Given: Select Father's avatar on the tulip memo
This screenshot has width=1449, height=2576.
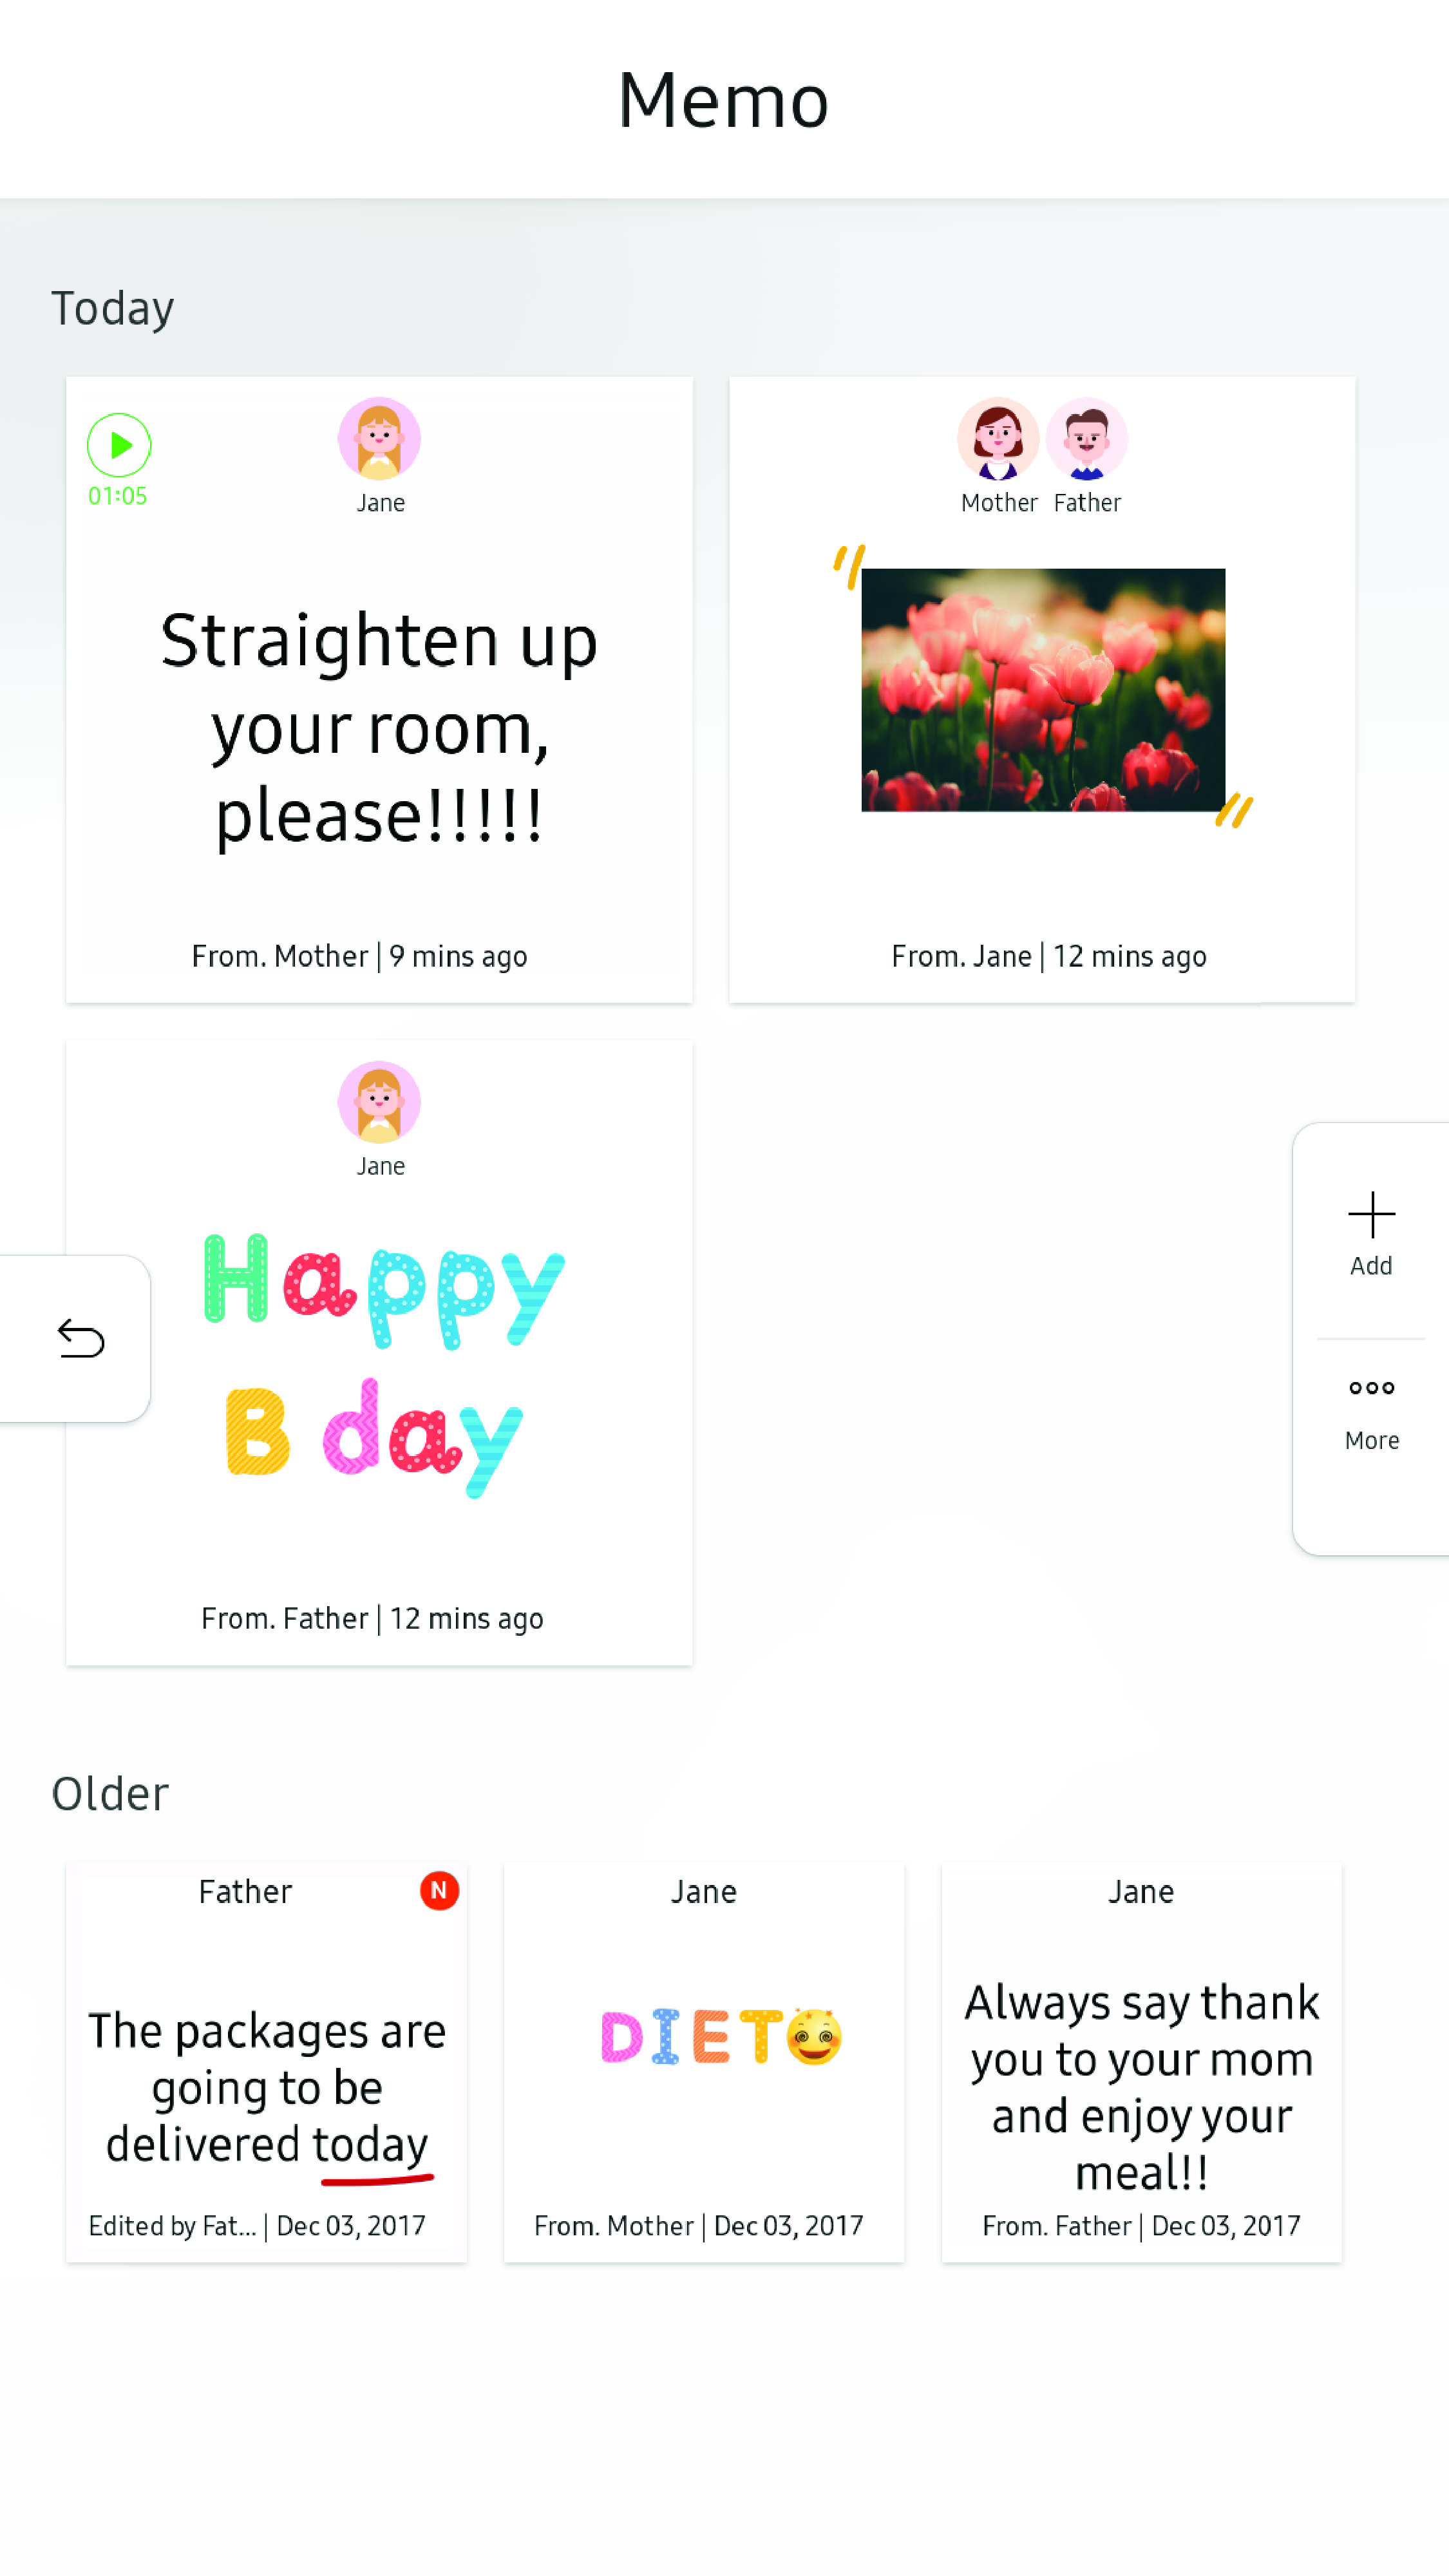Looking at the screenshot, I should [1087, 439].
